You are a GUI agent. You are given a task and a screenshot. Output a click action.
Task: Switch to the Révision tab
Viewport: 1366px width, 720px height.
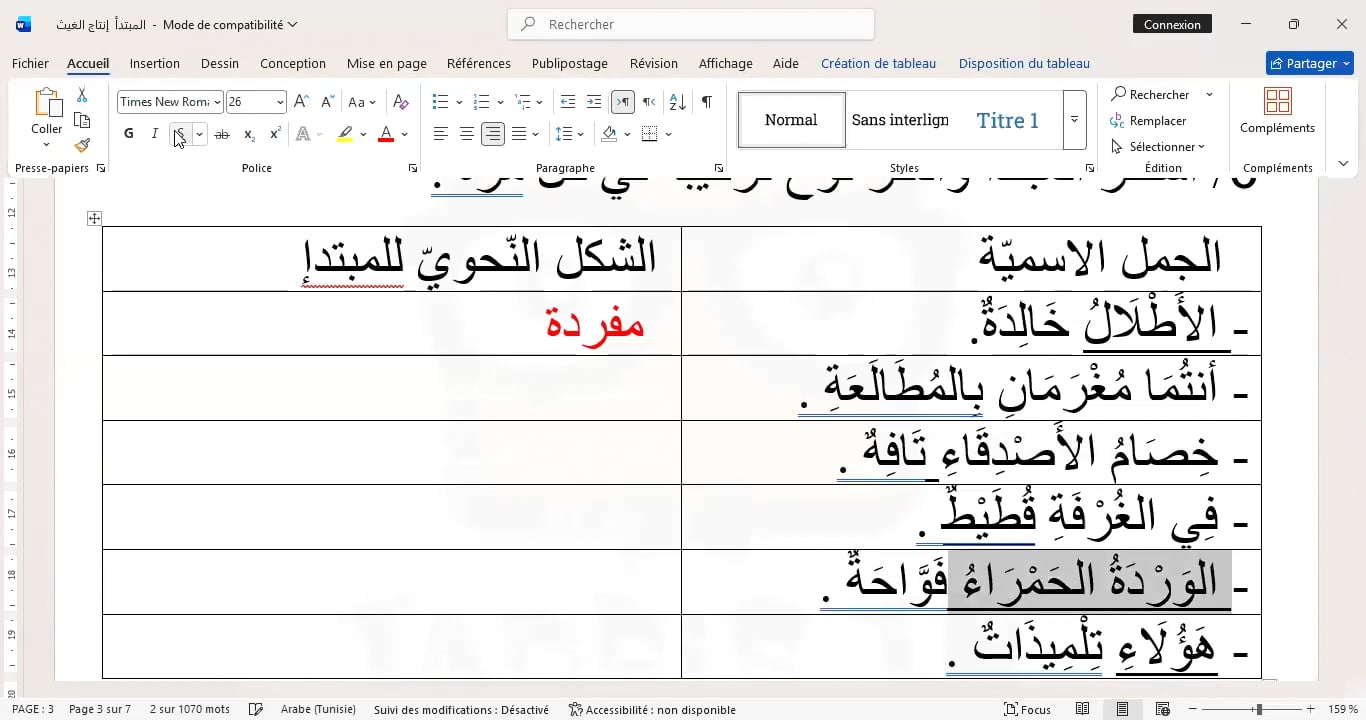pyautogui.click(x=653, y=63)
